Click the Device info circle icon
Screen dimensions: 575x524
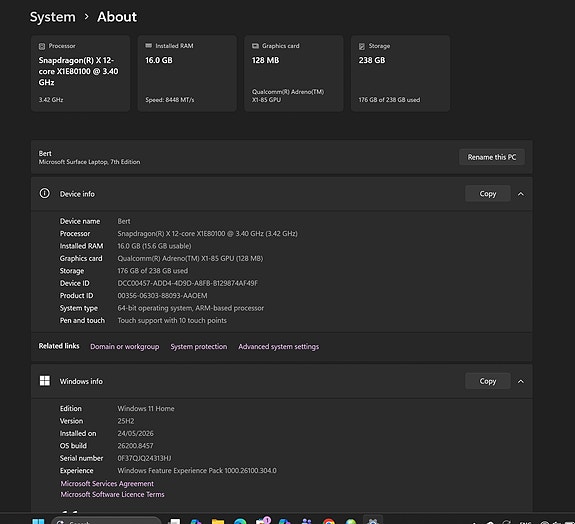point(45,193)
